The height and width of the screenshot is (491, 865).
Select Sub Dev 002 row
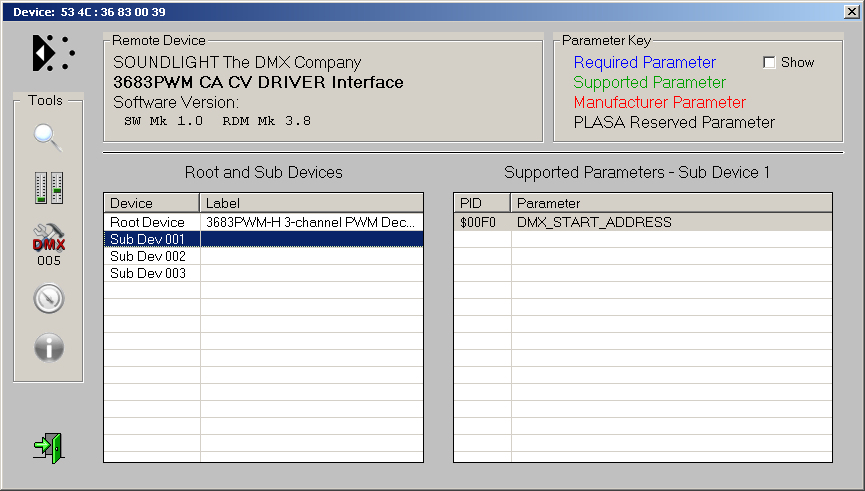click(147, 256)
